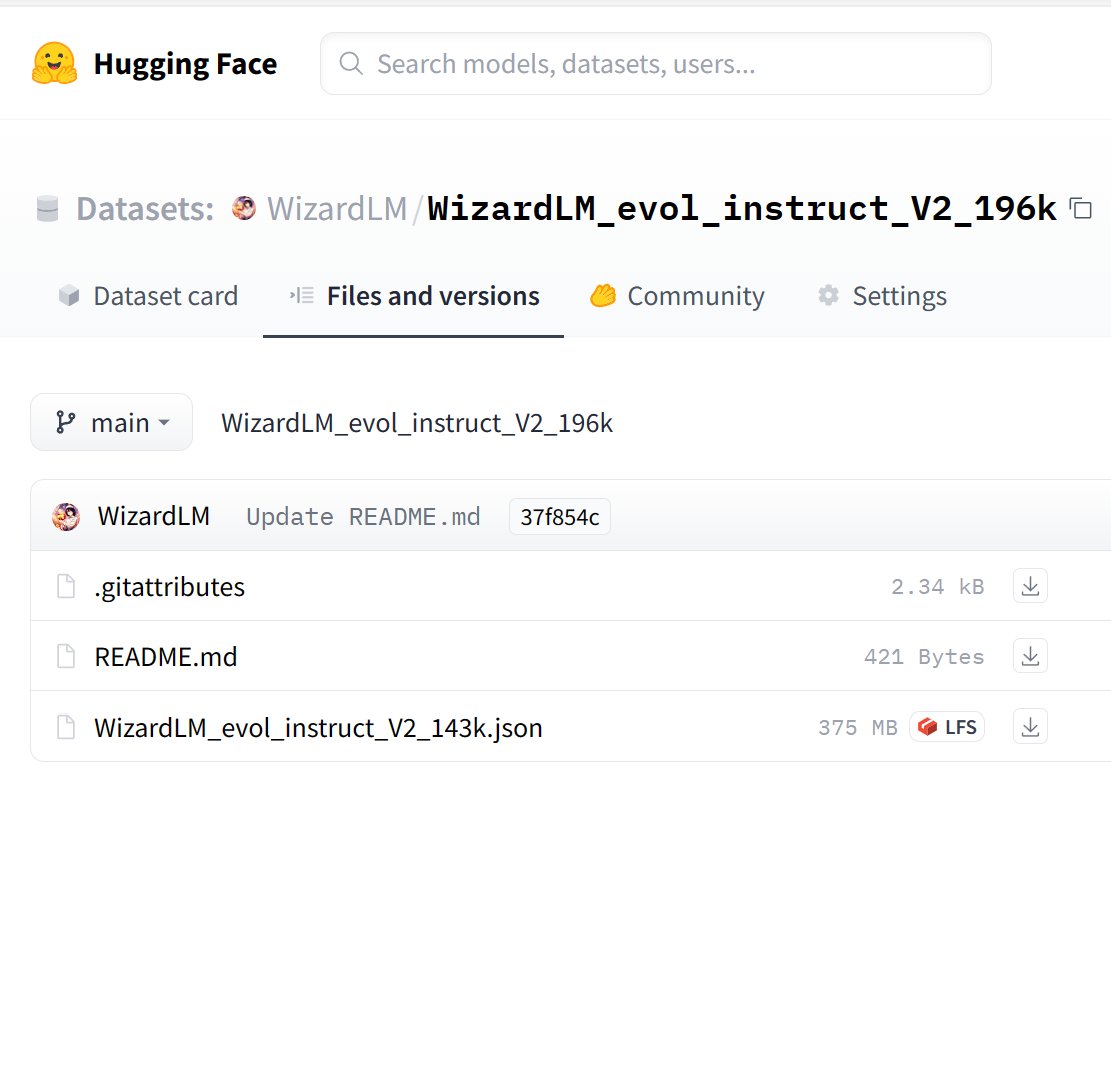
Task: Click the LFS badge on the json file
Action: (x=947, y=727)
